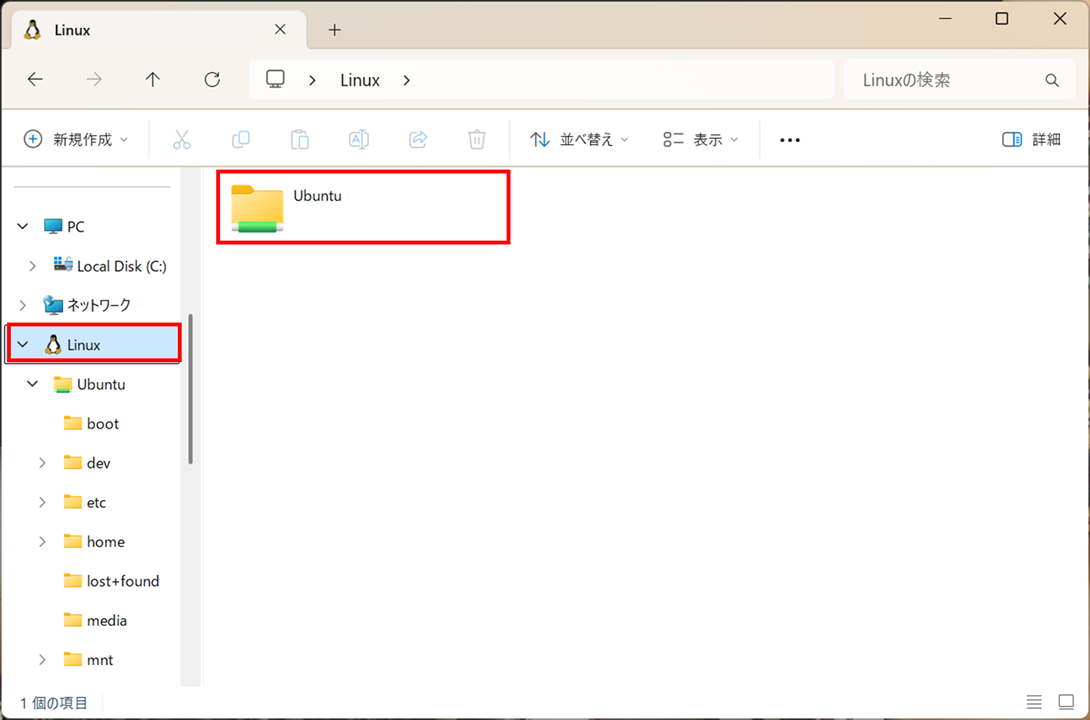The image size is (1090, 720).
Task: Expand the mnt folder node
Action: coord(42,660)
